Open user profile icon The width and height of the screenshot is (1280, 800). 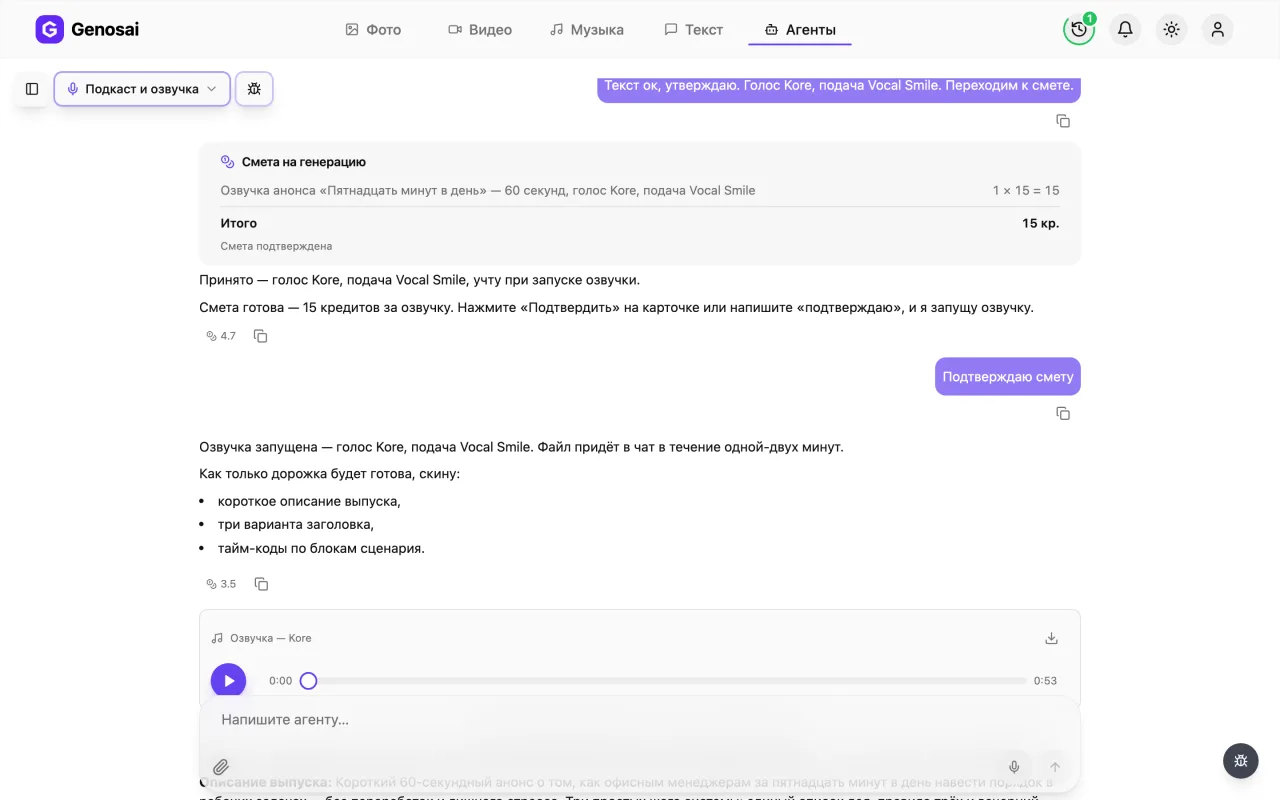(x=1217, y=30)
